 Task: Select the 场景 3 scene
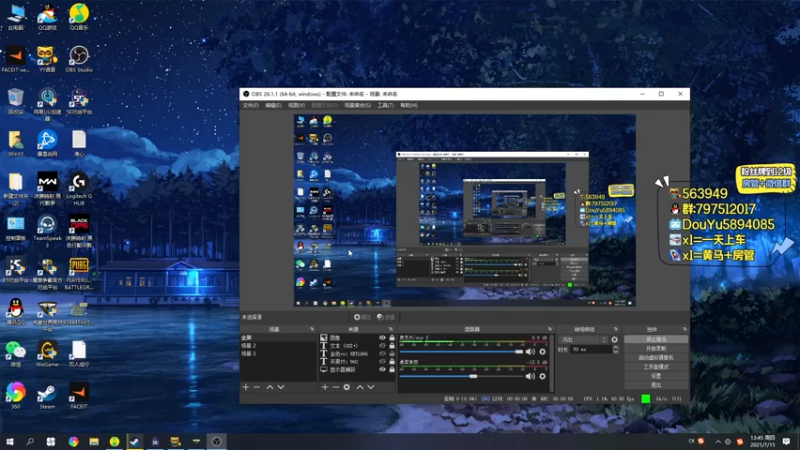[x=278, y=354]
